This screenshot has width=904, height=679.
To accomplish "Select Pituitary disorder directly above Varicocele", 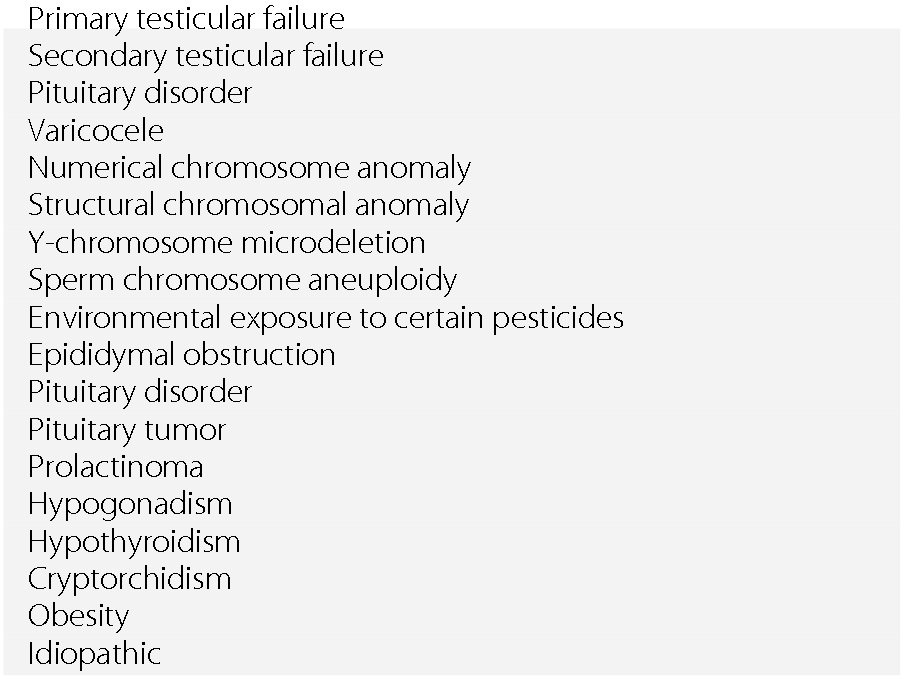I will click(139, 93).
